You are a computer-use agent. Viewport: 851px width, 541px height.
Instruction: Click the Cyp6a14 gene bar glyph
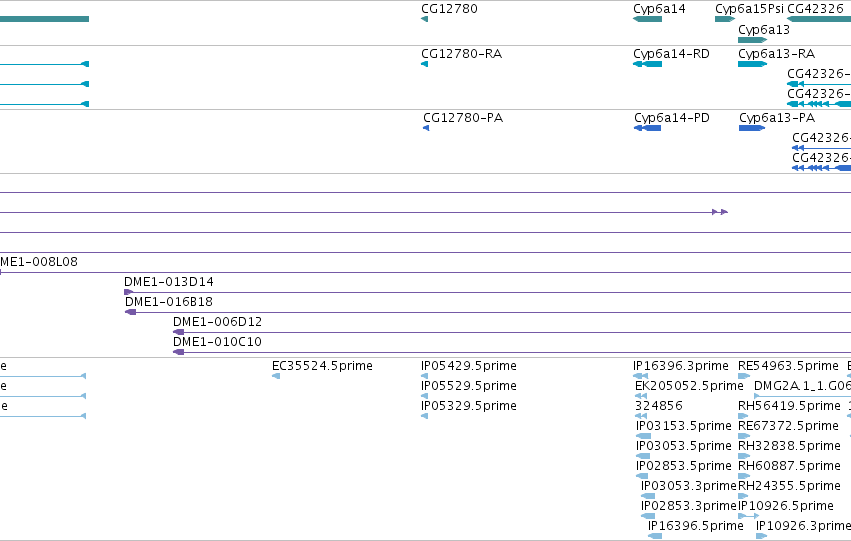click(647, 19)
